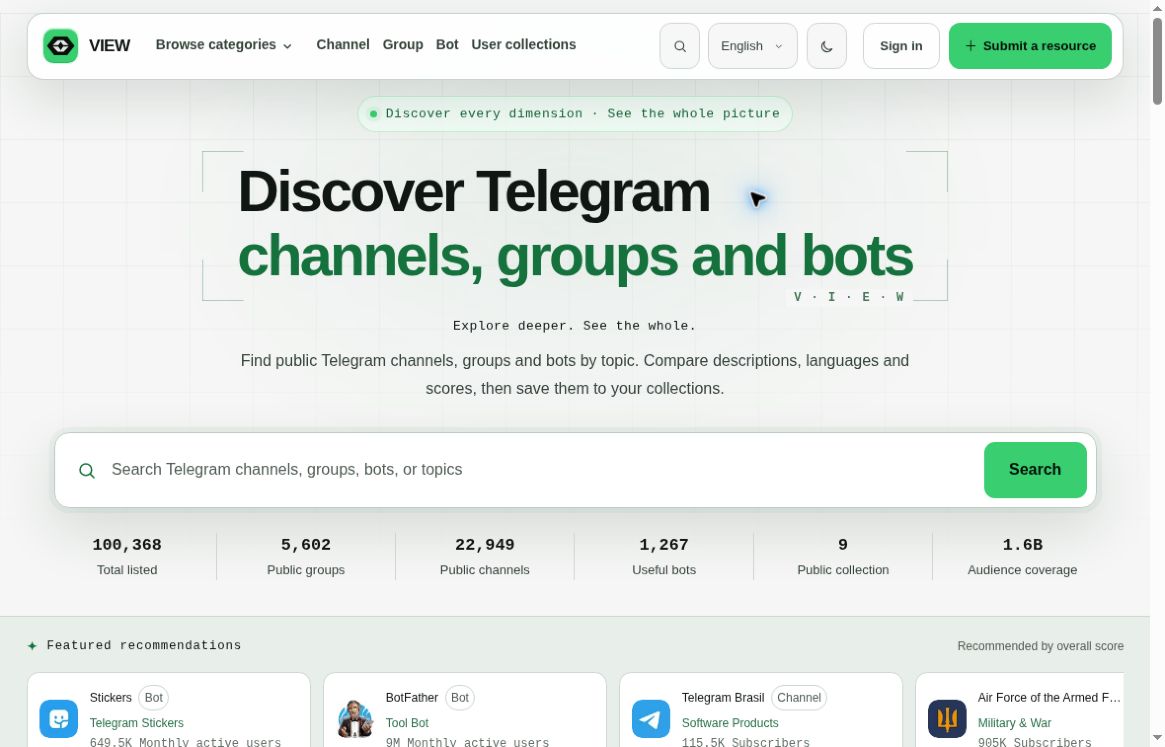Click the Telegram Brasil paper-plane icon
Image resolution: width=1165 pixels, height=747 pixels.
(650, 719)
